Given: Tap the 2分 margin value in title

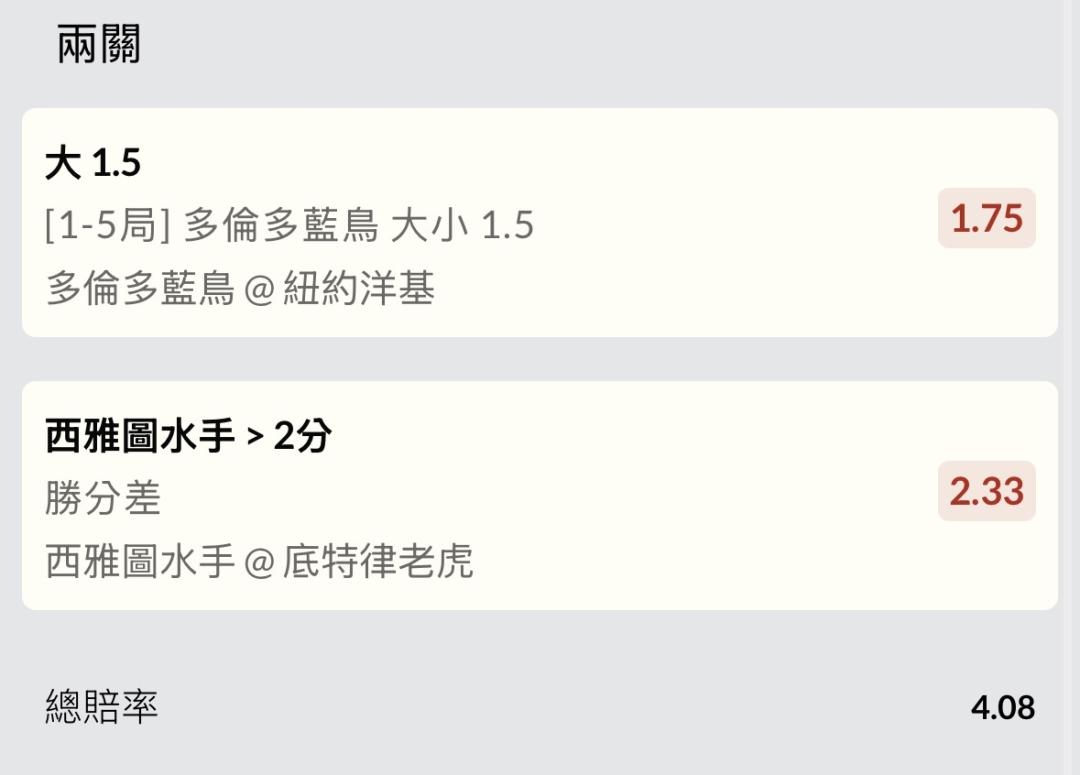Looking at the screenshot, I should coord(301,436).
